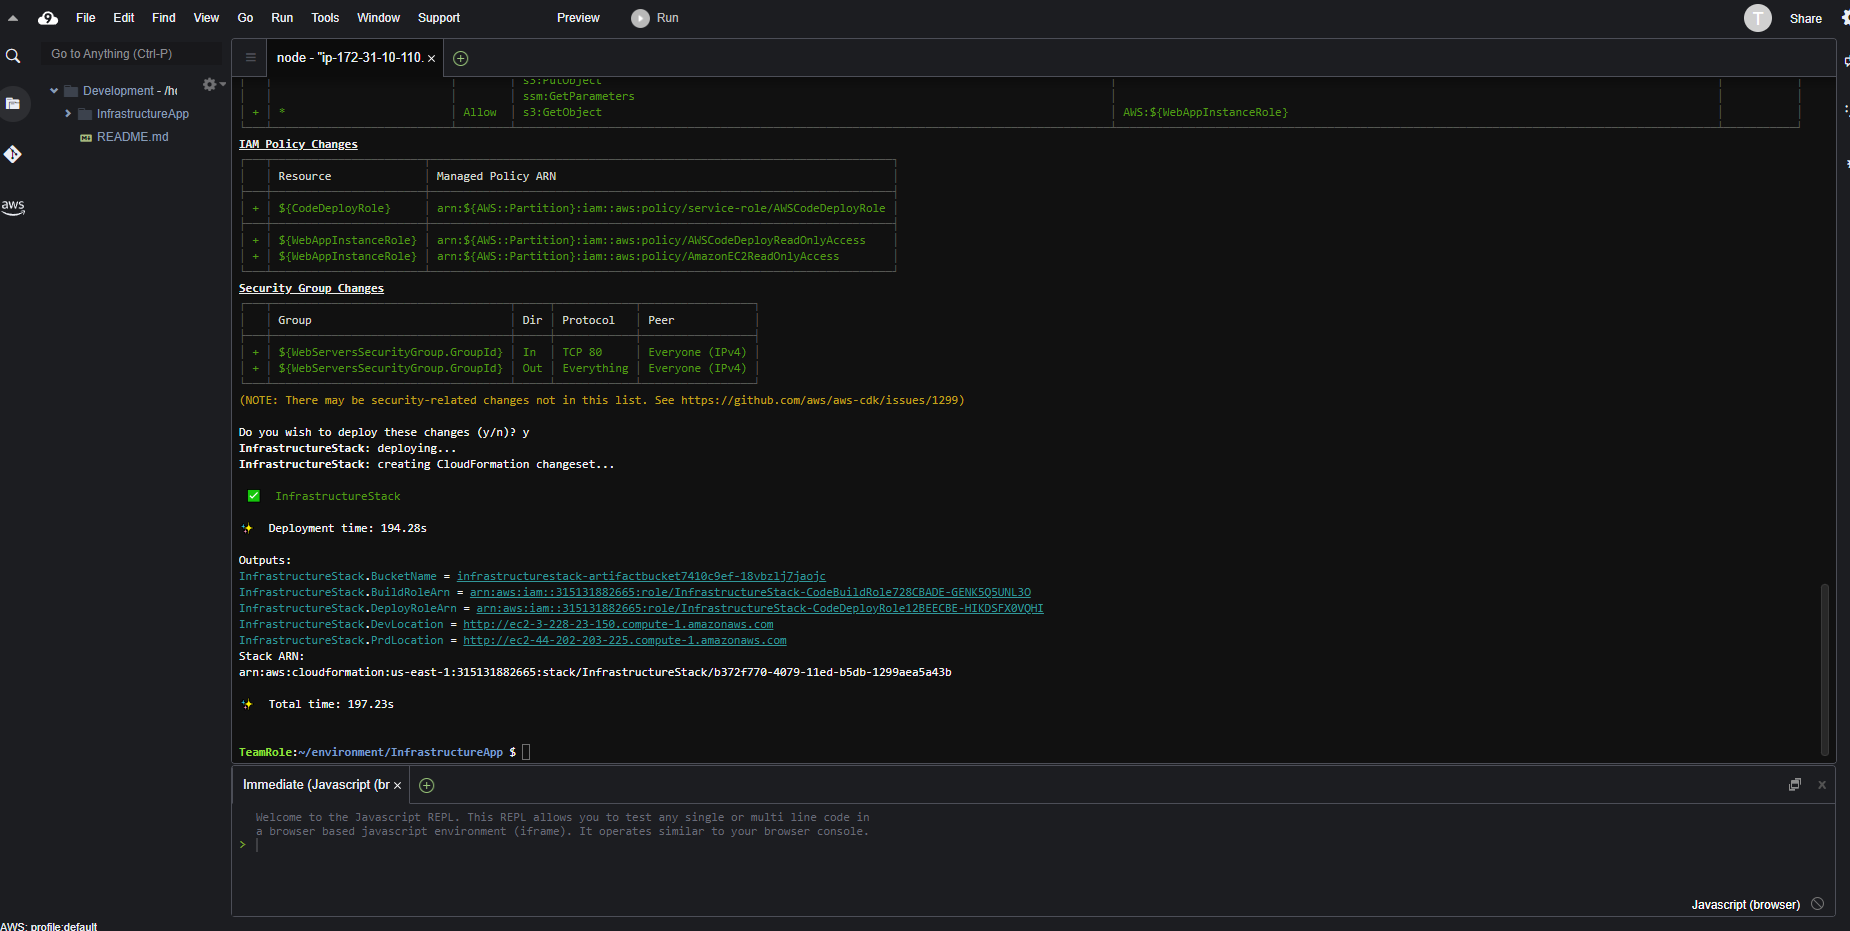The height and width of the screenshot is (931, 1850).
Task: Click the README.md file icon
Action: [86, 138]
